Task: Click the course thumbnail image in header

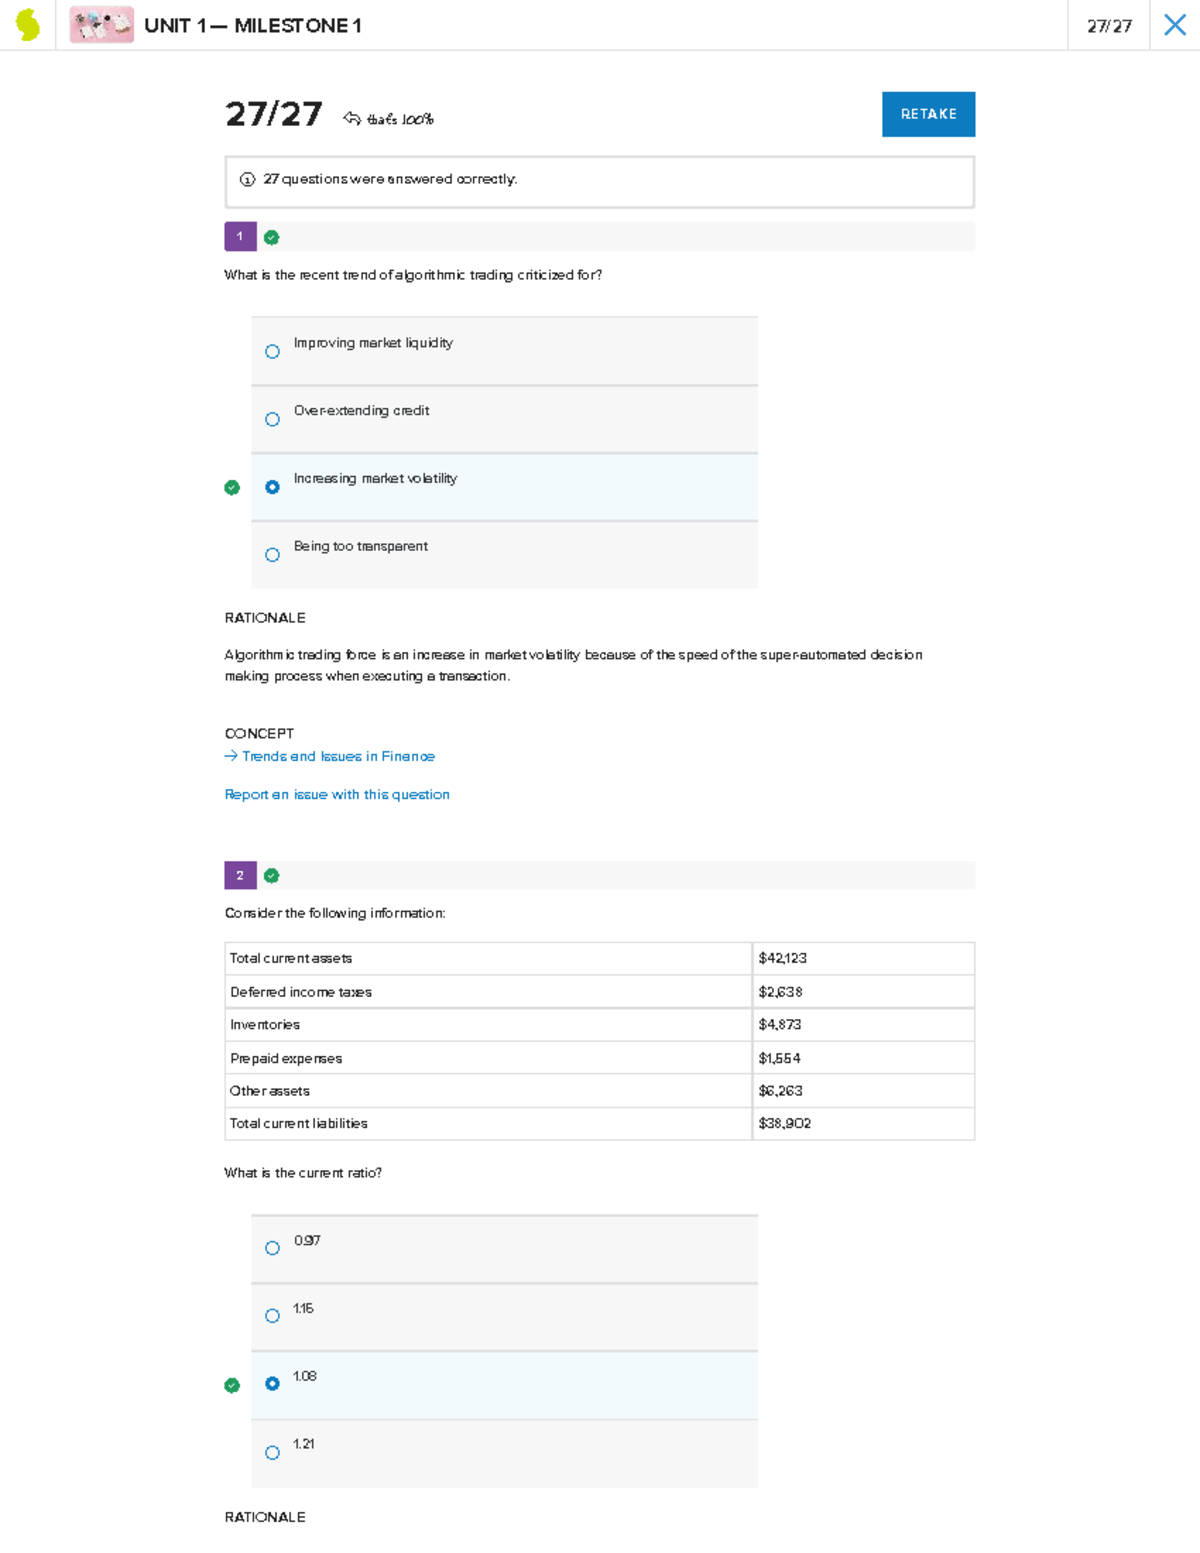Action: point(101,25)
